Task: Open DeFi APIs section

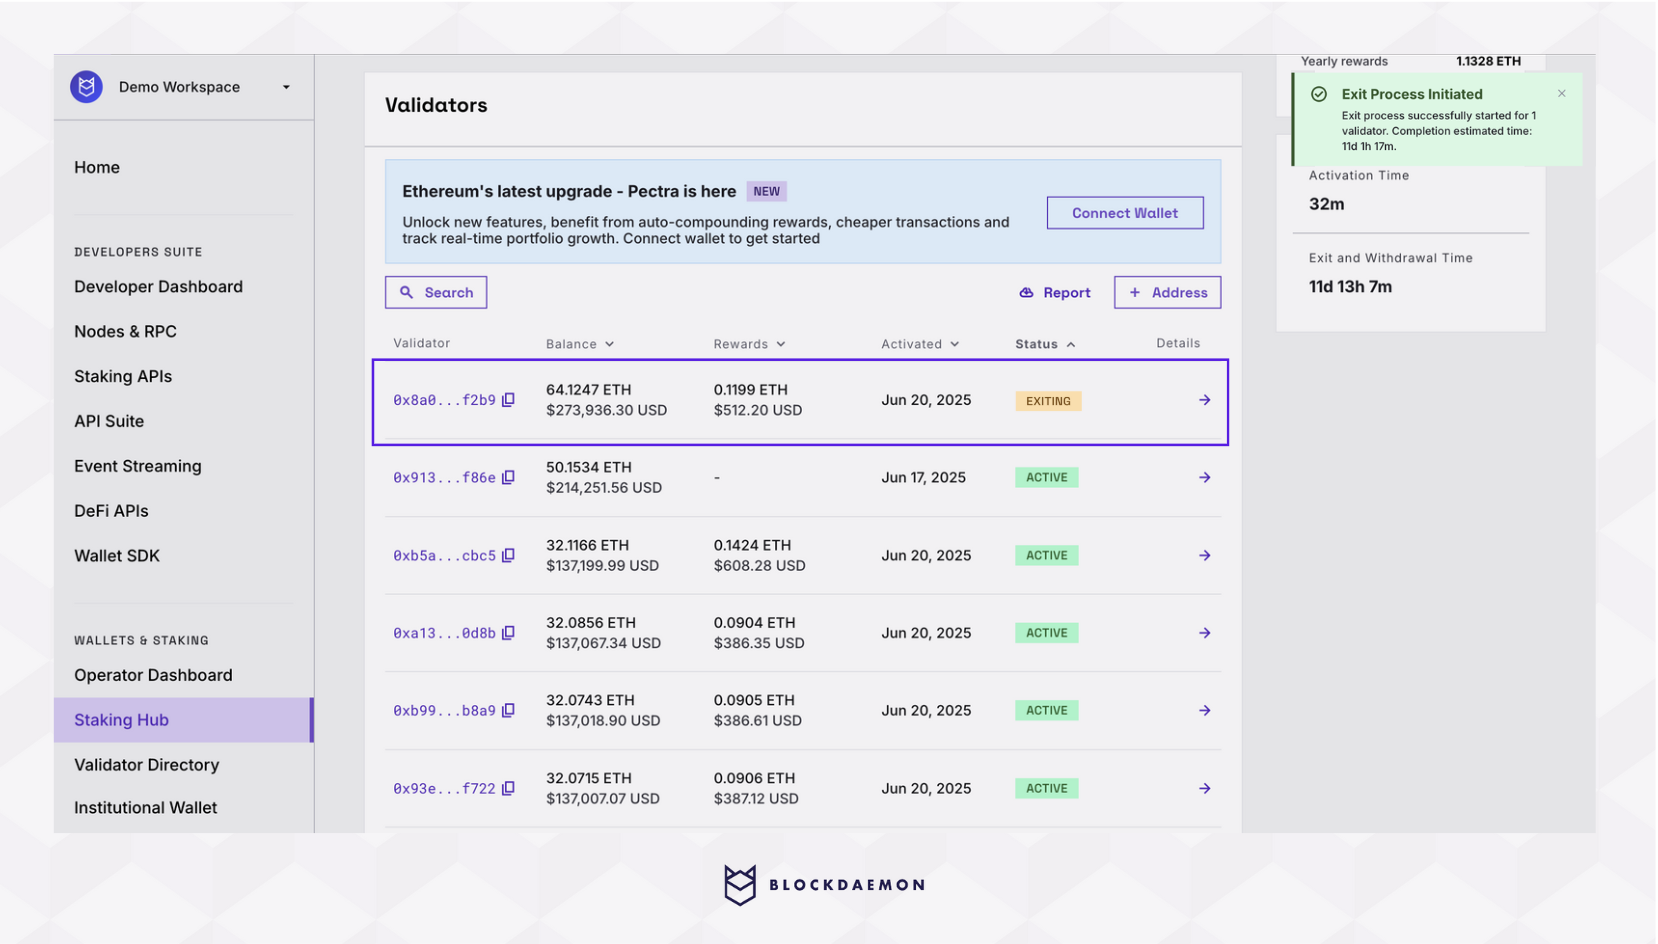Action: (x=111, y=511)
